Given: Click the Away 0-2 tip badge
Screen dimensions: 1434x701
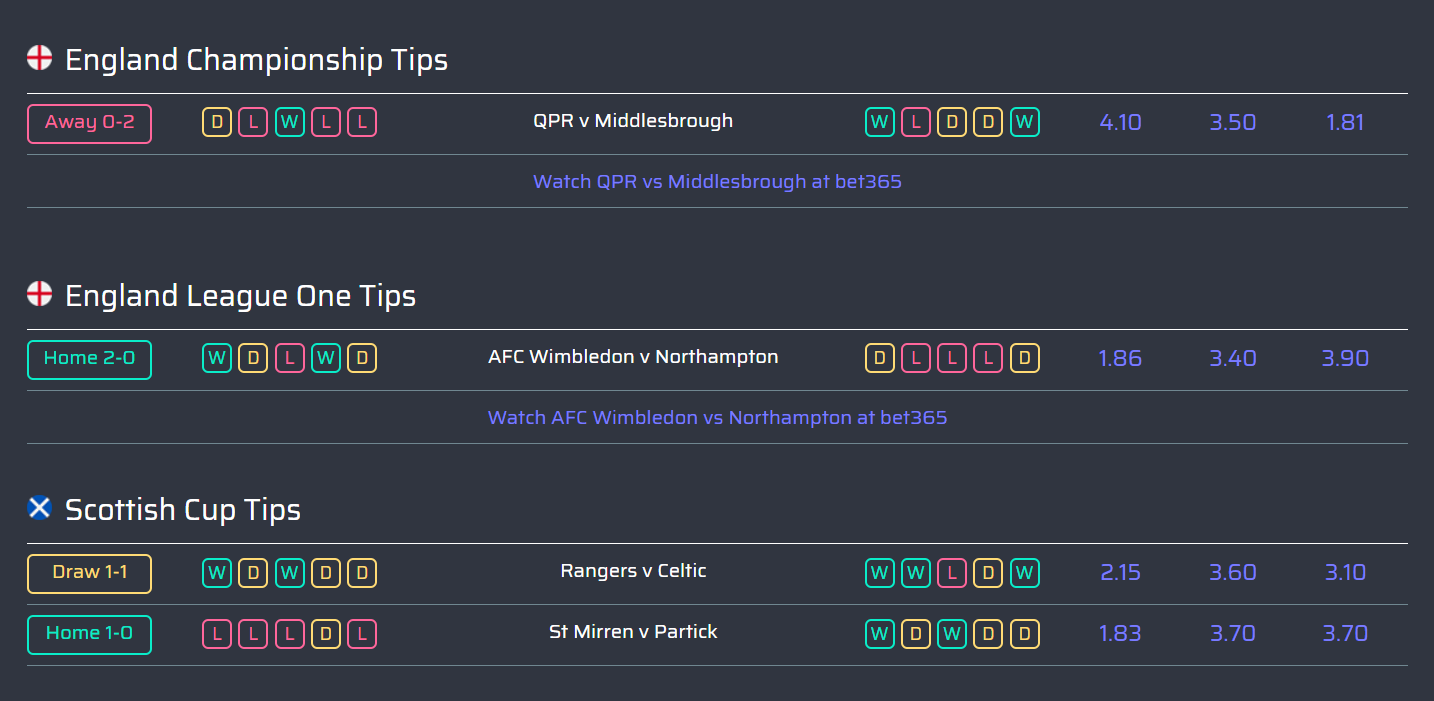Looking at the screenshot, I should 89,123.
